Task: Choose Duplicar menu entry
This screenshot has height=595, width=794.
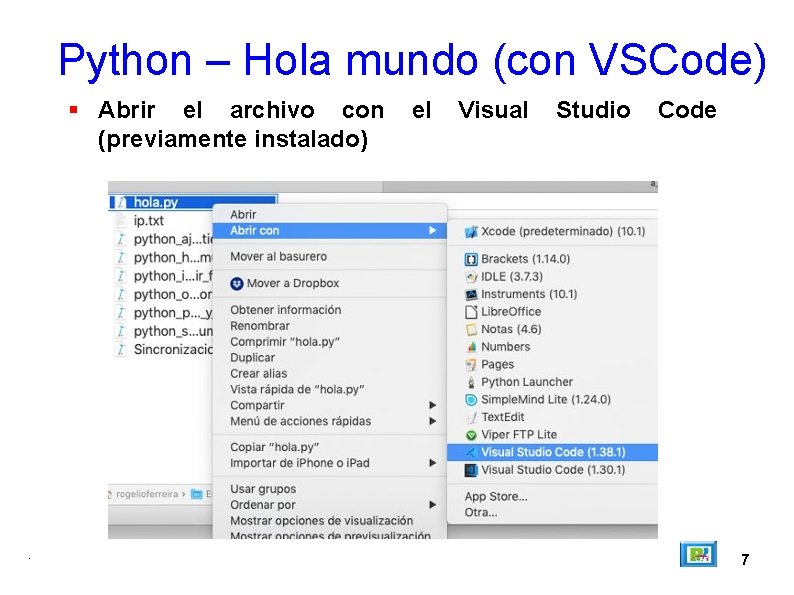Action: tap(330, 358)
